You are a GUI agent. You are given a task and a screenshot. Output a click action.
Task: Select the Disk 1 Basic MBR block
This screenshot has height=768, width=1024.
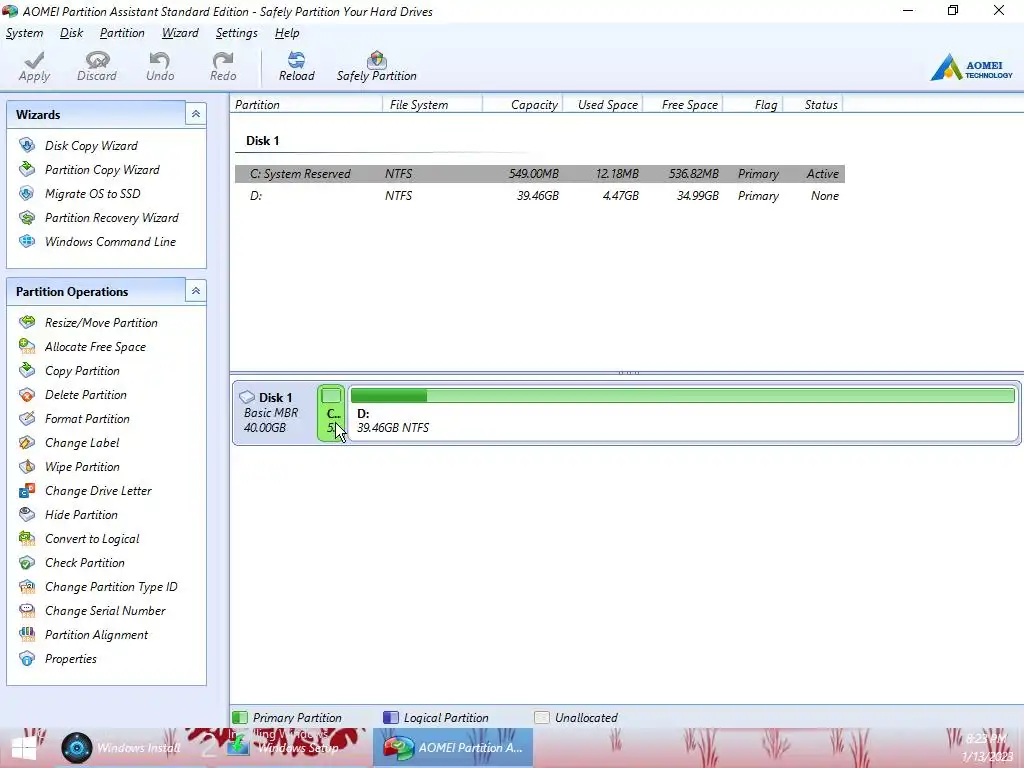tap(274, 413)
